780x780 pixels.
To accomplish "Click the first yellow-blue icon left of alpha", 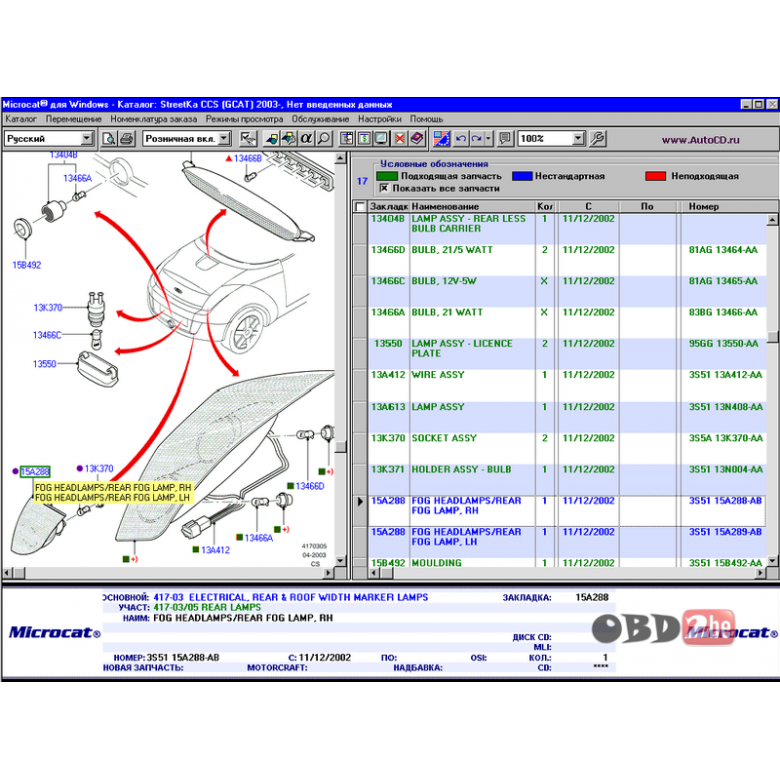I will (x=272, y=138).
